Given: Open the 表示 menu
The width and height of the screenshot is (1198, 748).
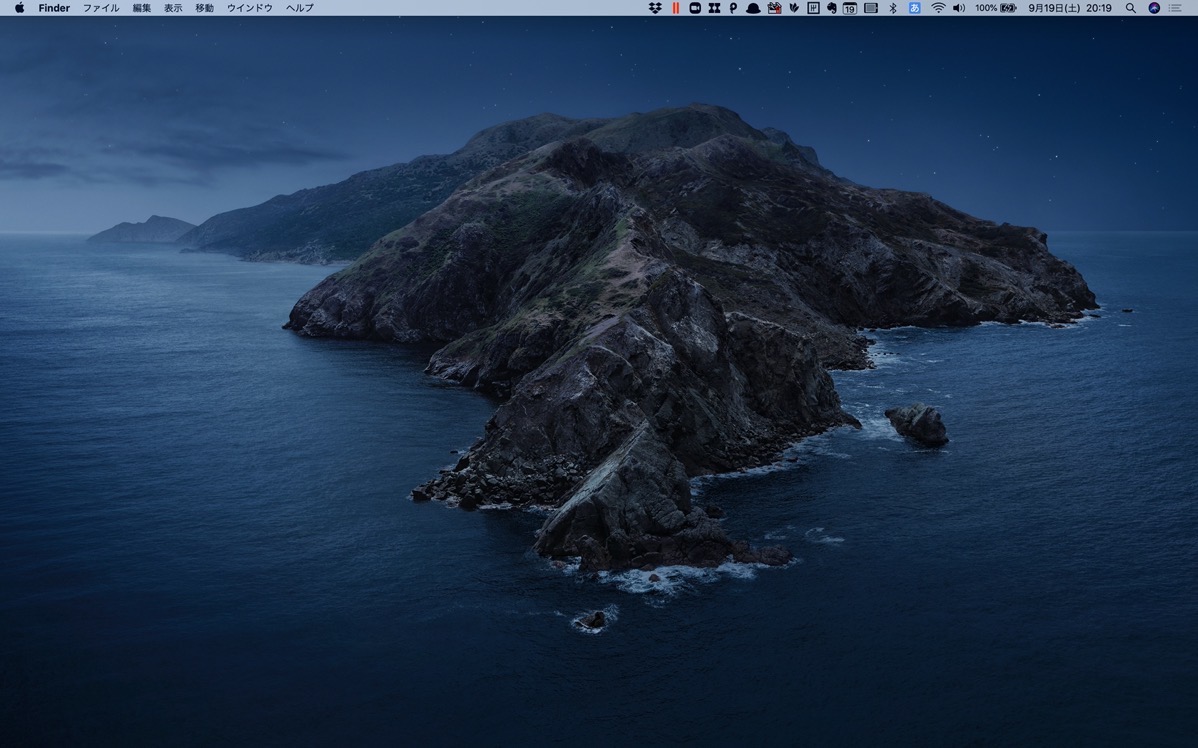Looking at the screenshot, I should tap(173, 8).
